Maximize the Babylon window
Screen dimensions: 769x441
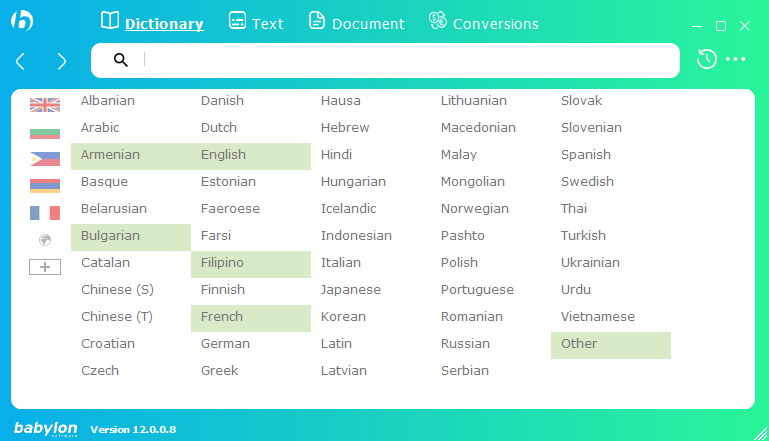pyautogui.click(x=721, y=26)
